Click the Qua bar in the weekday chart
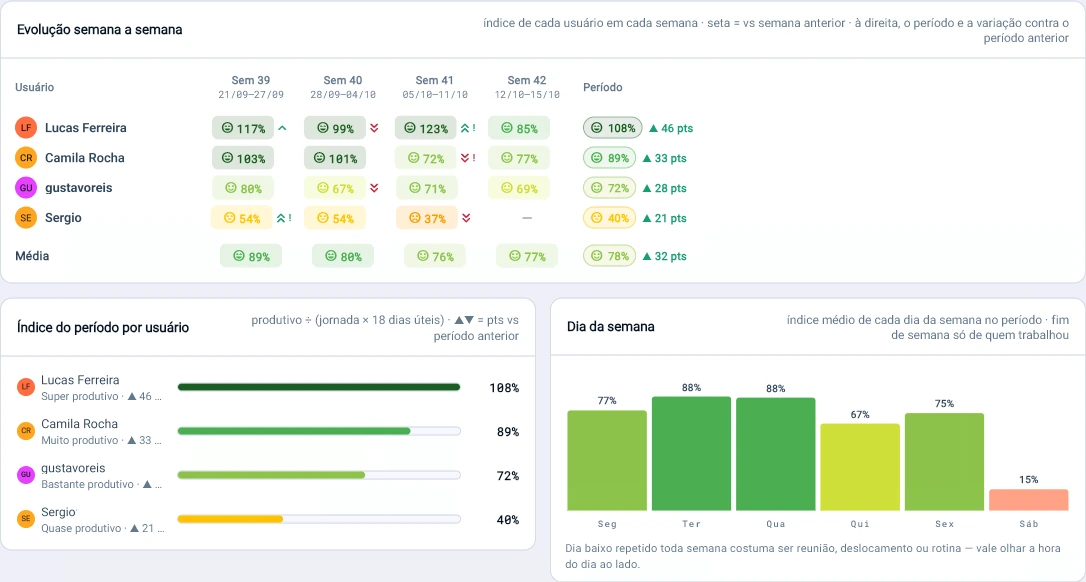 [x=776, y=454]
